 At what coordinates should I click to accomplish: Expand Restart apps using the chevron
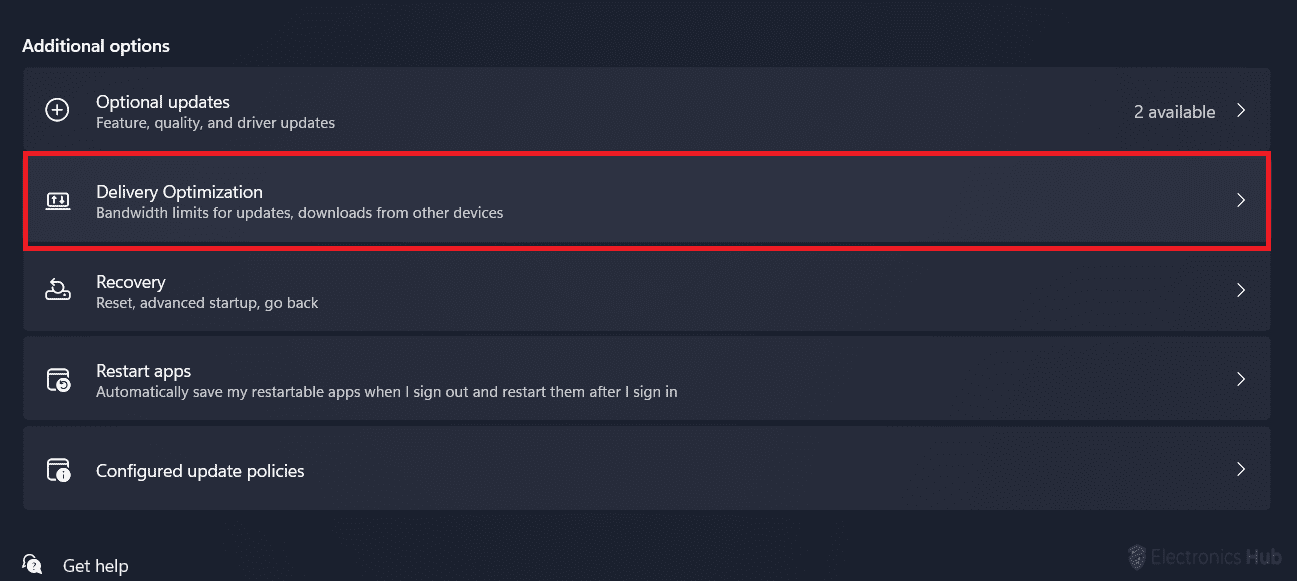click(x=1241, y=380)
